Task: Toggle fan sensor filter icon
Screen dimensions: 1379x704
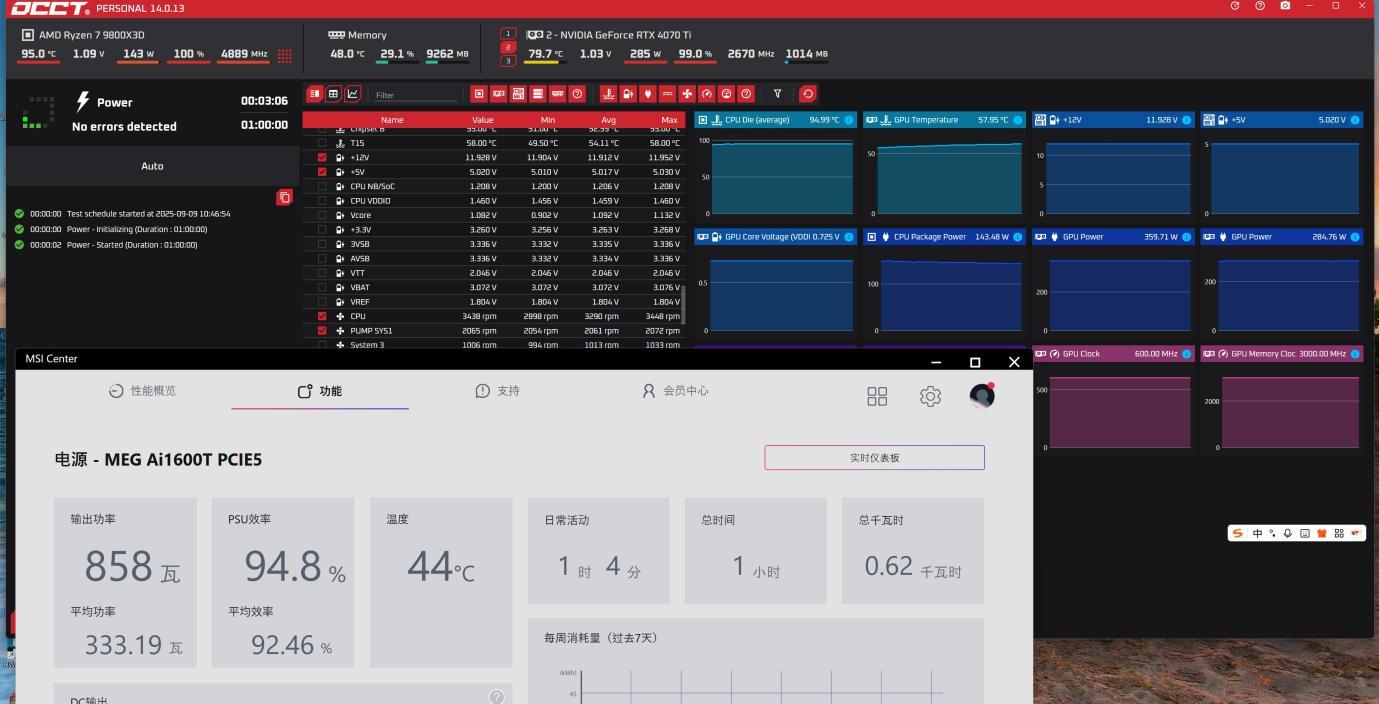Action: pyautogui.click(x=687, y=94)
